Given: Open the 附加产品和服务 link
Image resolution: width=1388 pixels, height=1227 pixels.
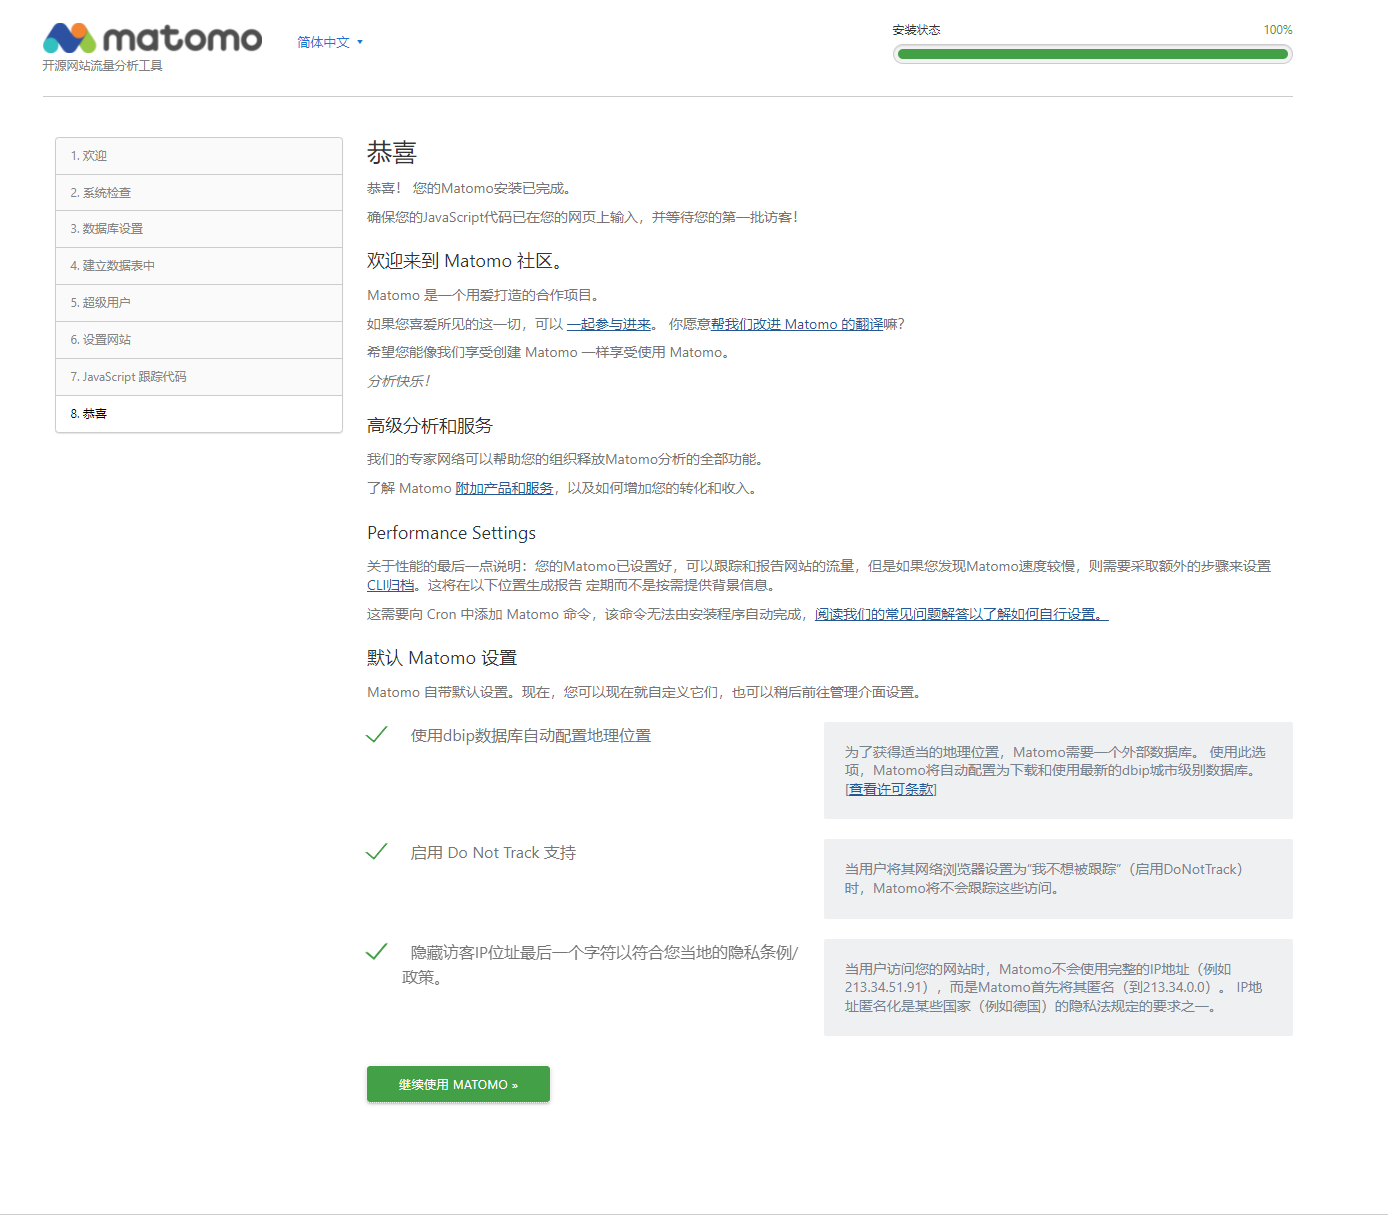Looking at the screenshot, I should click(x=504, y=488).
